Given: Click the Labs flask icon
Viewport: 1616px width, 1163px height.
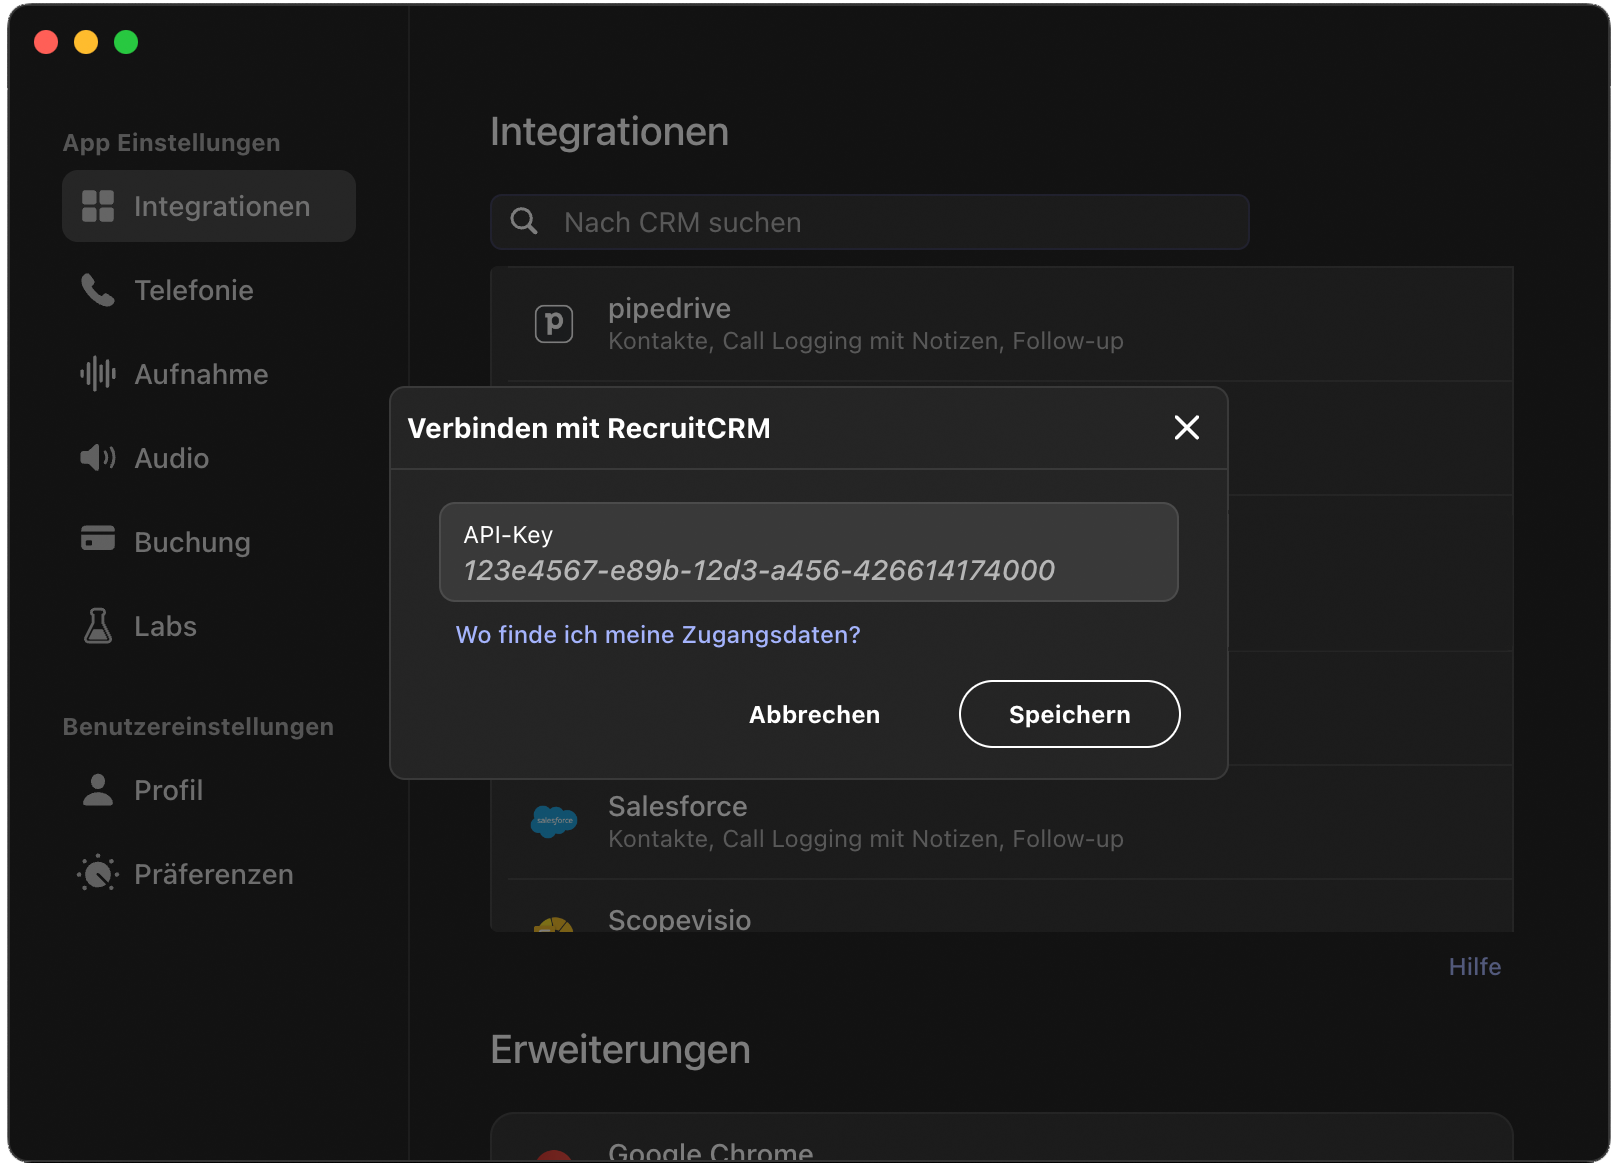Looking at the screenshot, I should (98, 626).
